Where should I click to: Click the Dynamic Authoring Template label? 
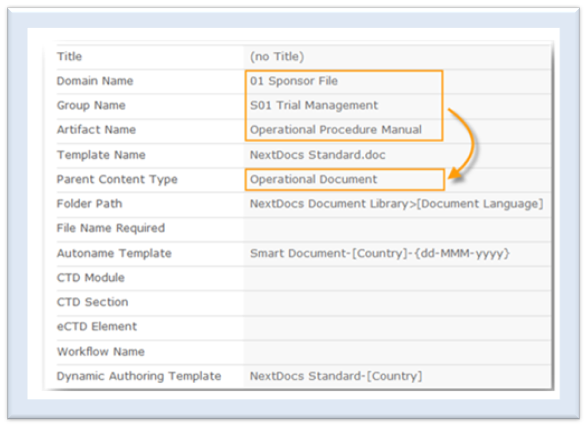coord(139,376)
